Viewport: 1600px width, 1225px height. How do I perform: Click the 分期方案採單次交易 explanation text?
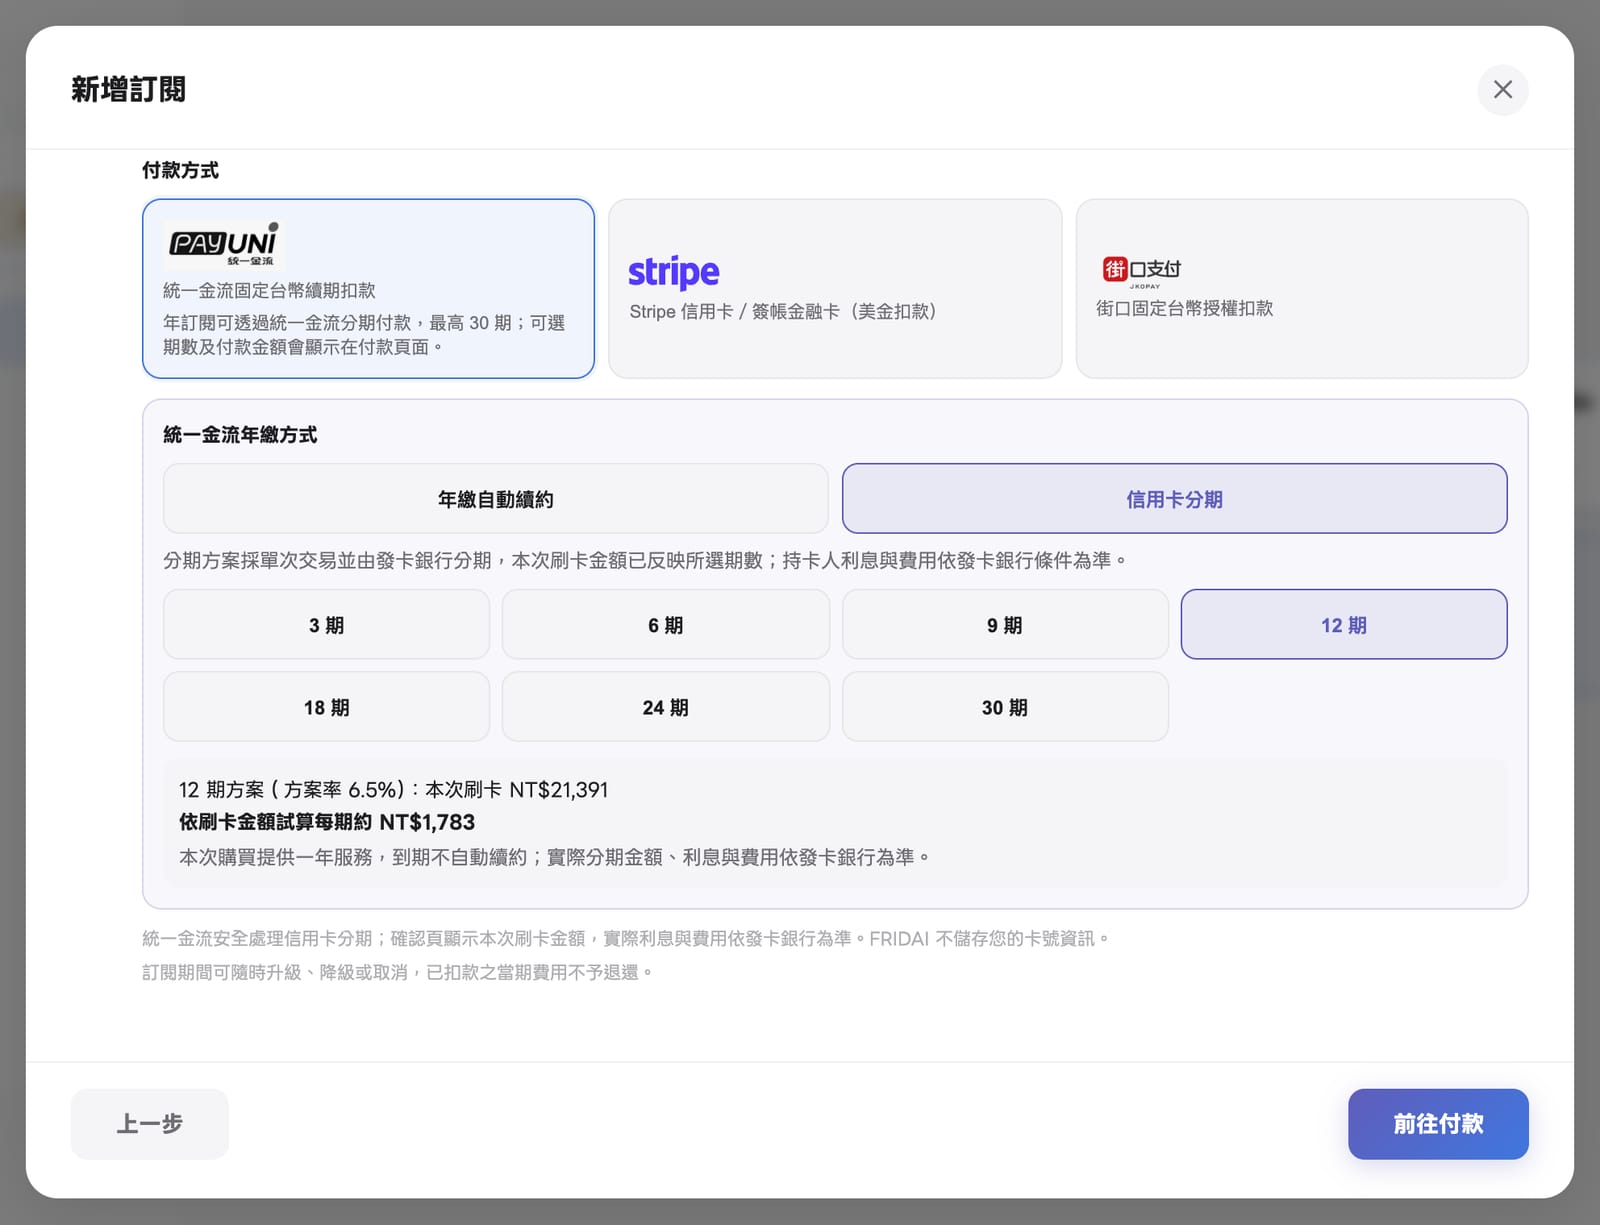point(645,560)
